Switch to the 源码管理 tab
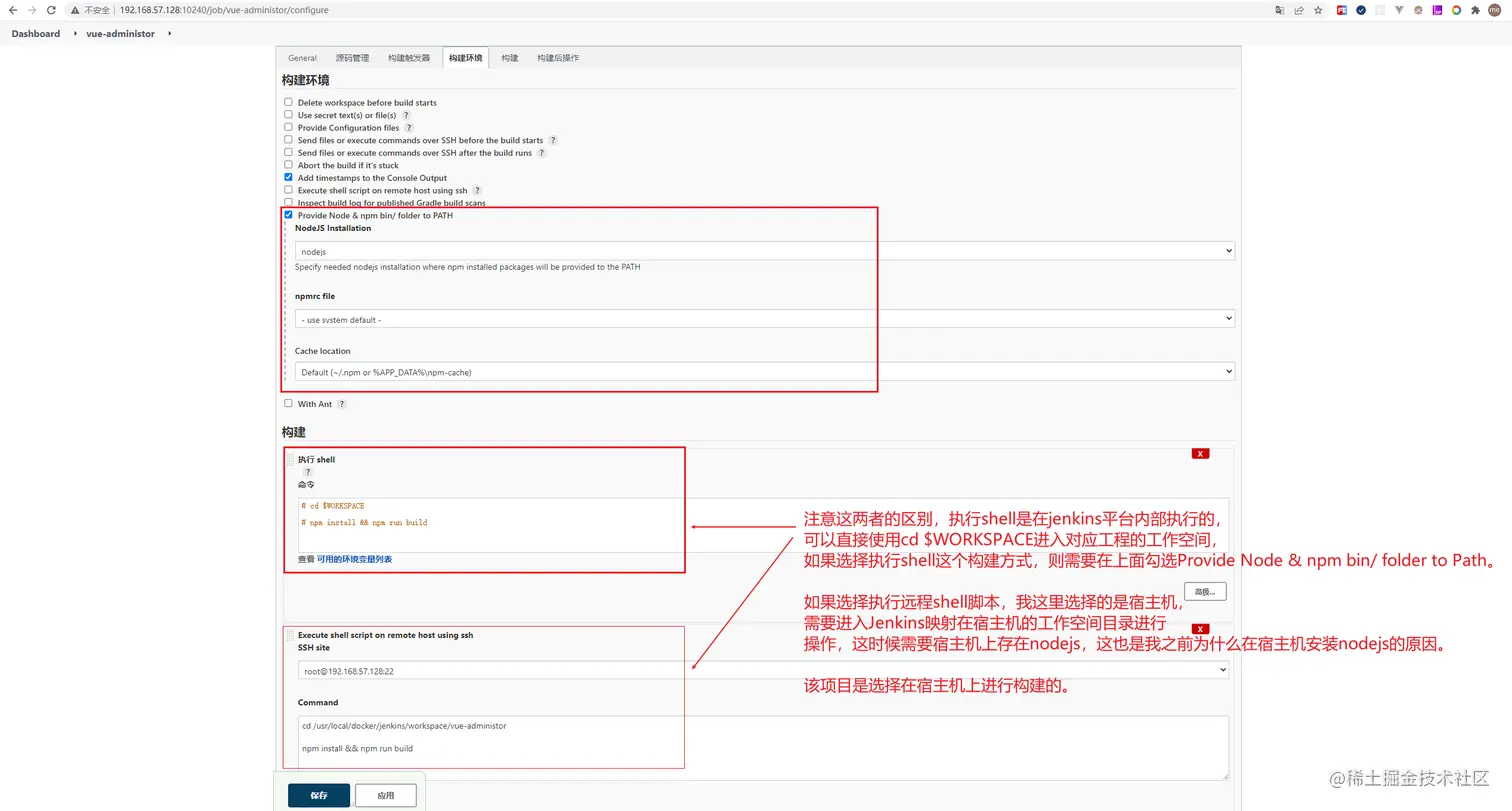 352,58
